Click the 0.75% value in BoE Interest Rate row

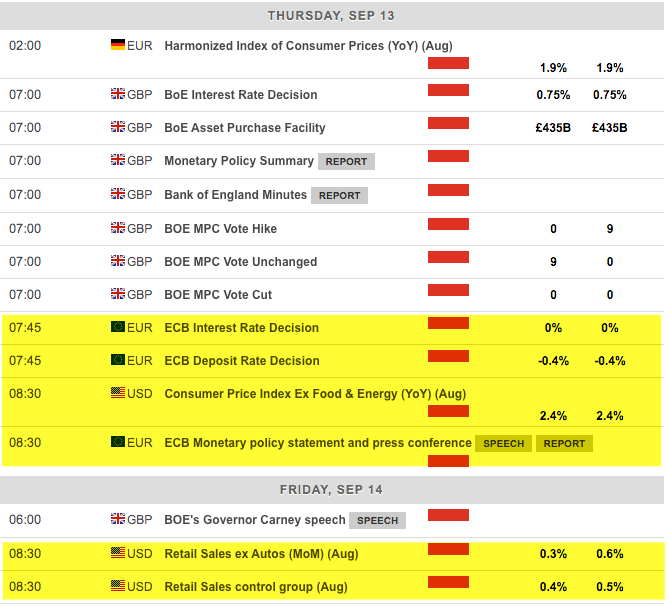click(x=553, y=95)
